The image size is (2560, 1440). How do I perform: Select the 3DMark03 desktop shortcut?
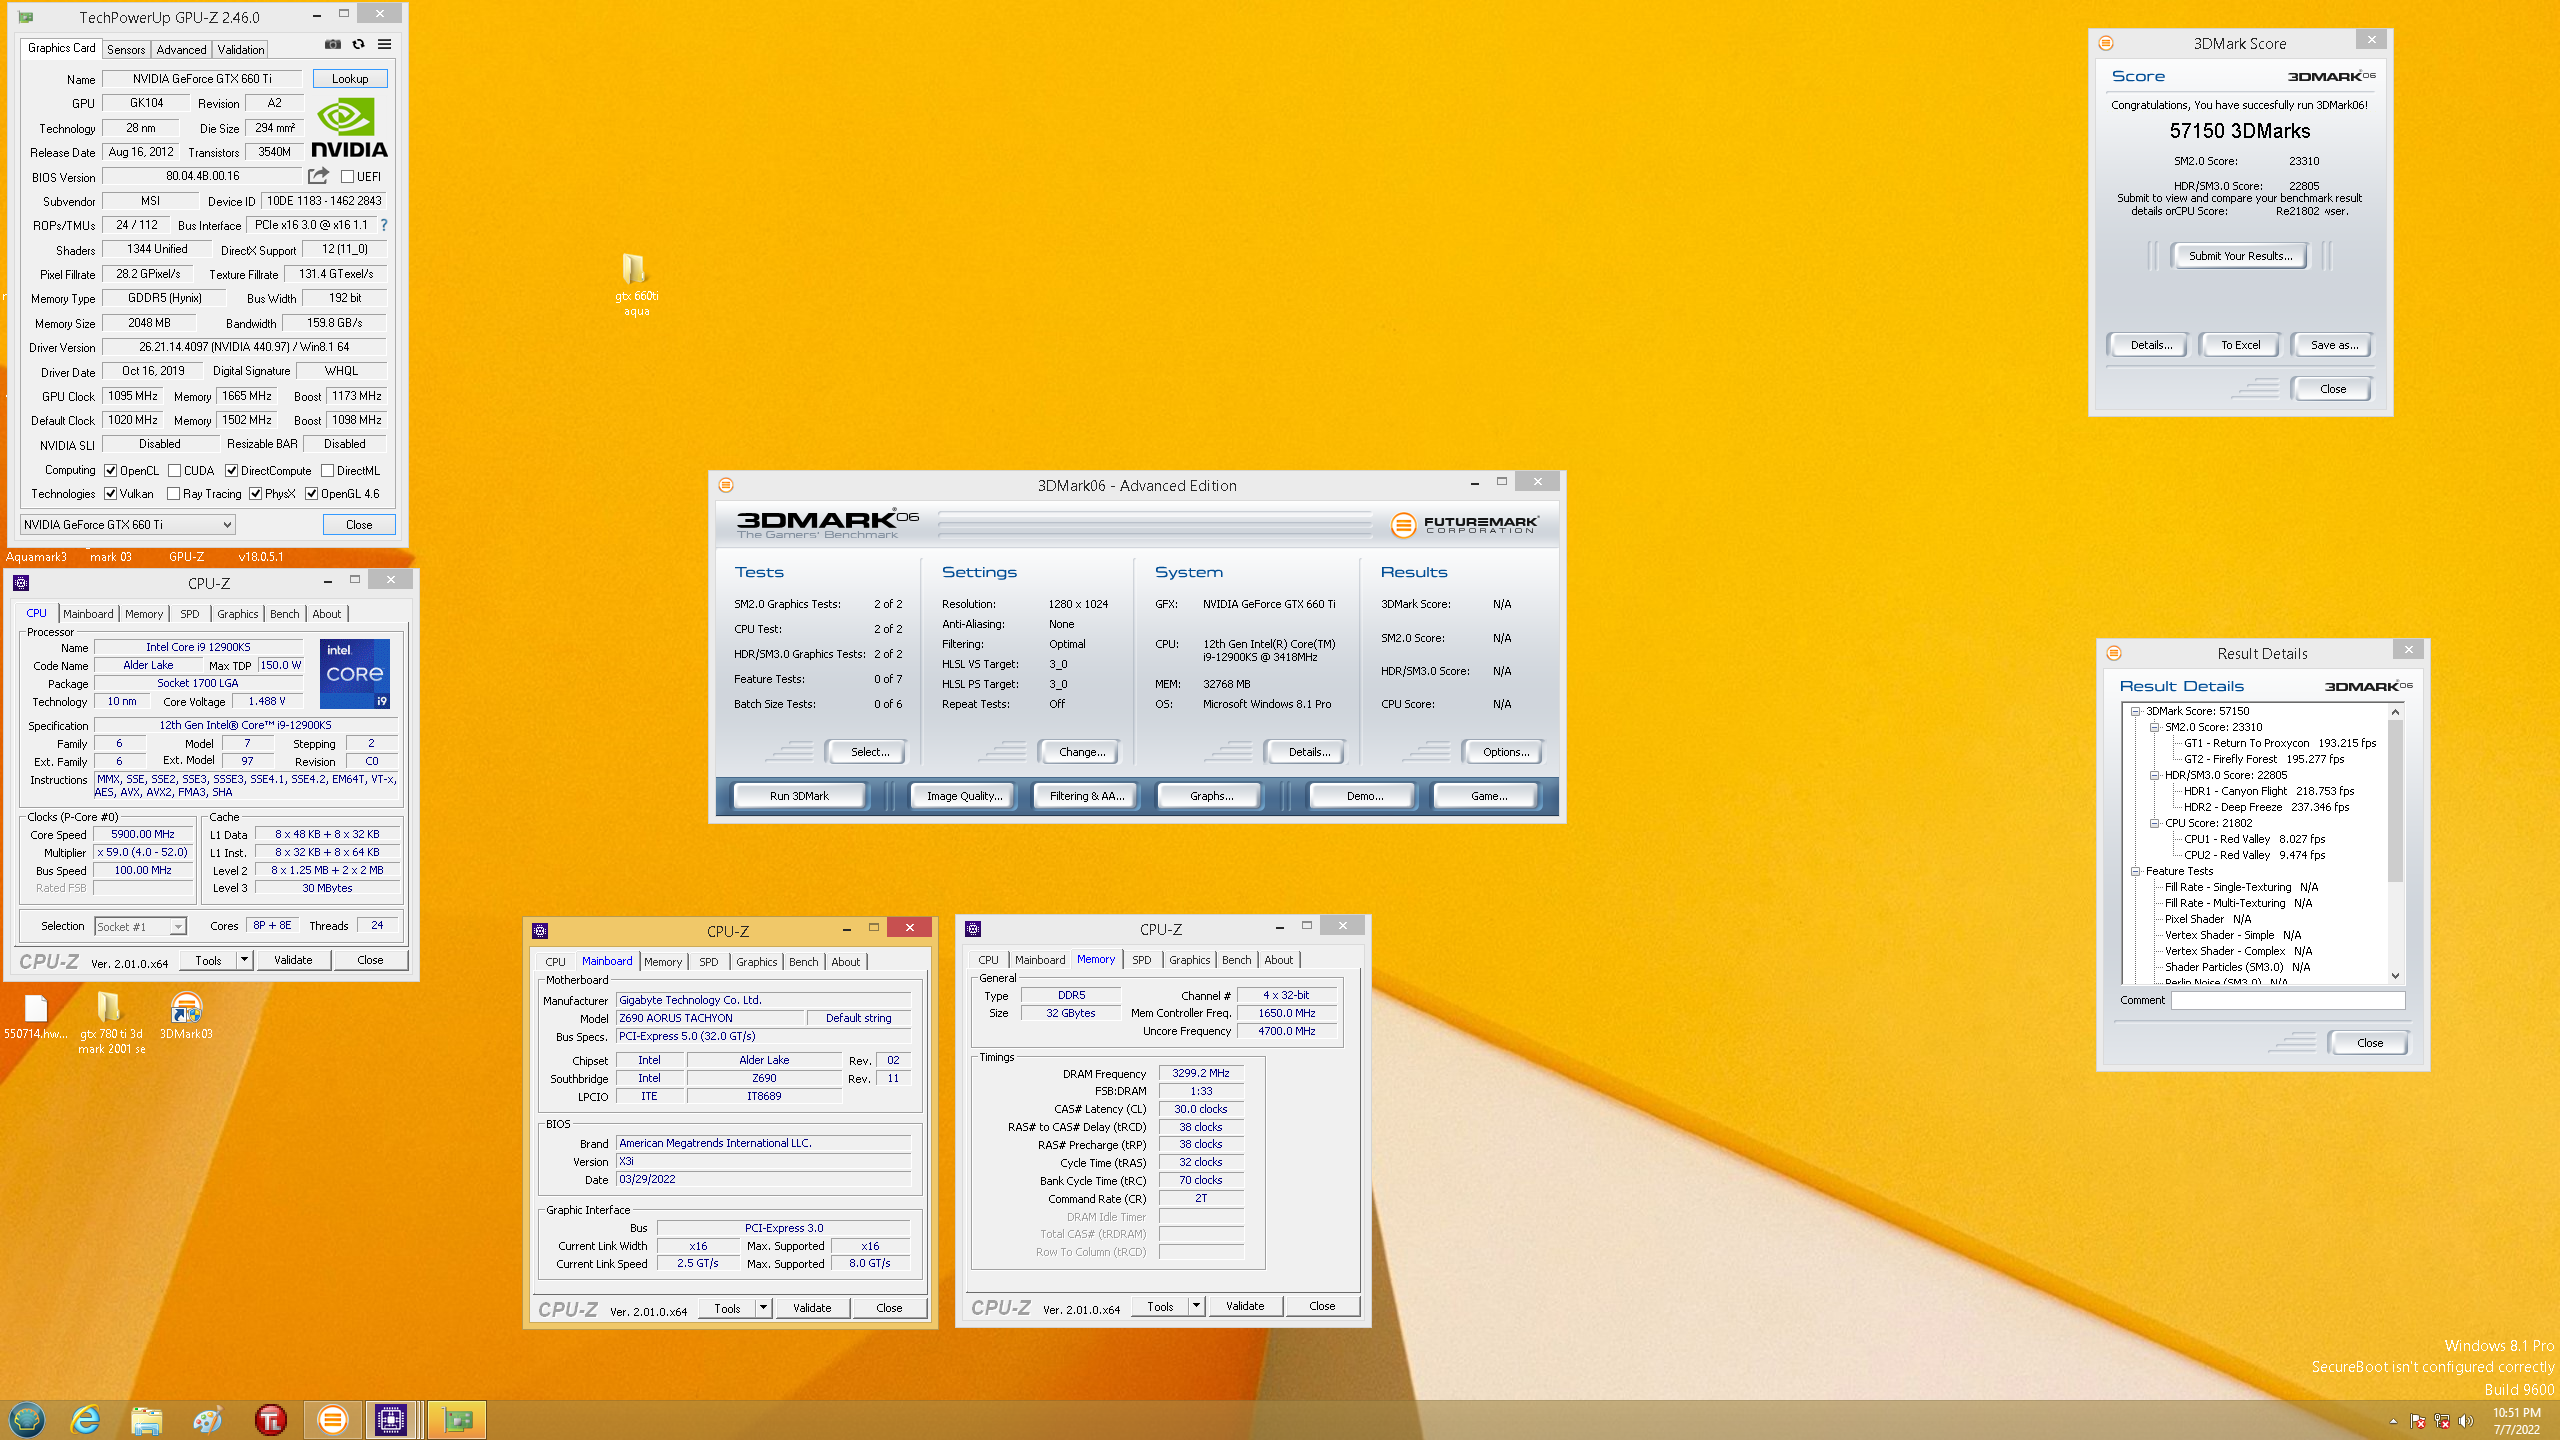click(x=186, y=1015)
